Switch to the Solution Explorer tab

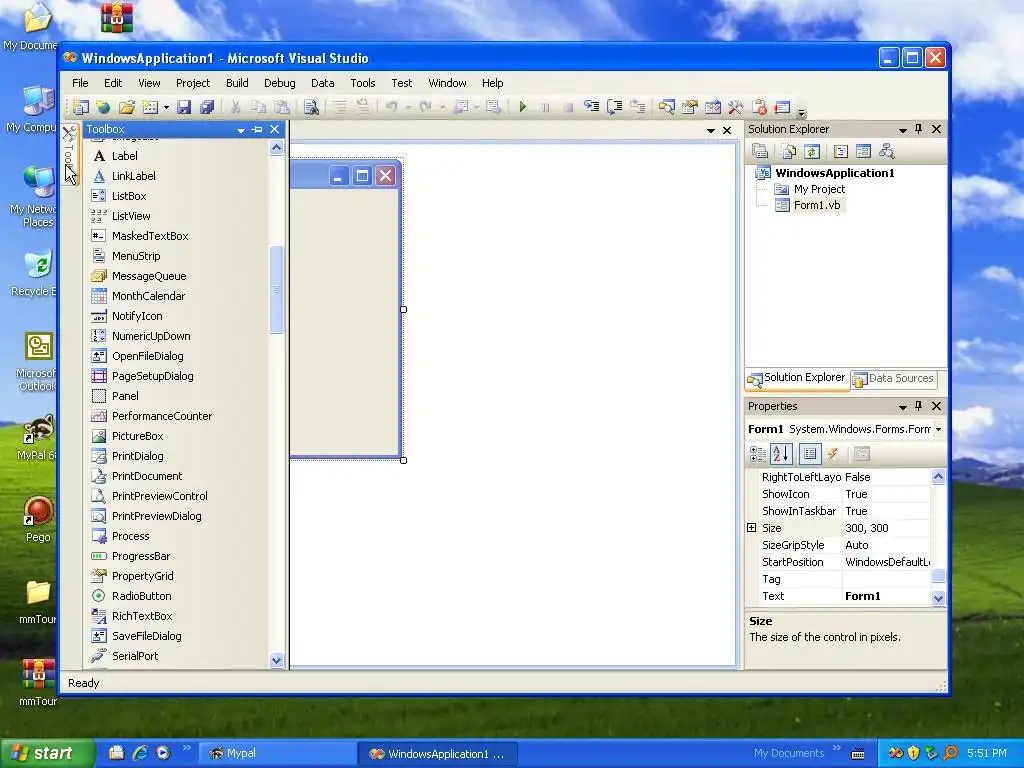[797, 378]
